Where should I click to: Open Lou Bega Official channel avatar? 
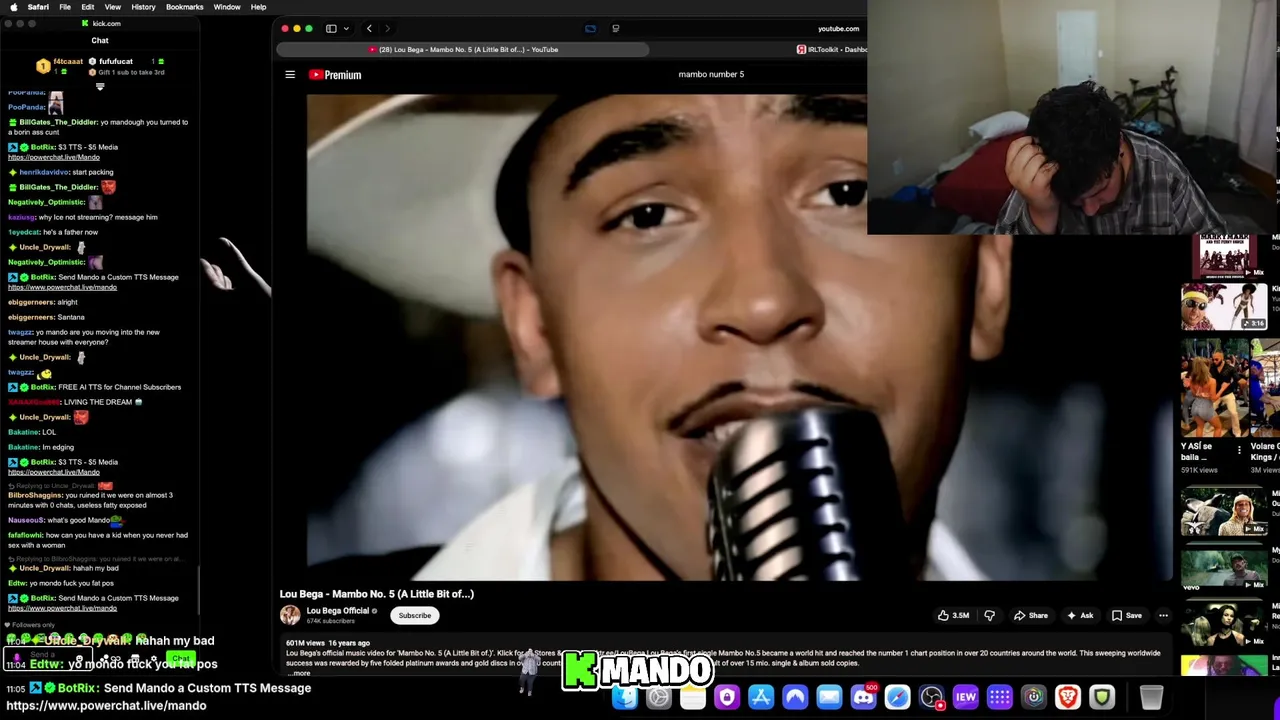click(290, 615)
